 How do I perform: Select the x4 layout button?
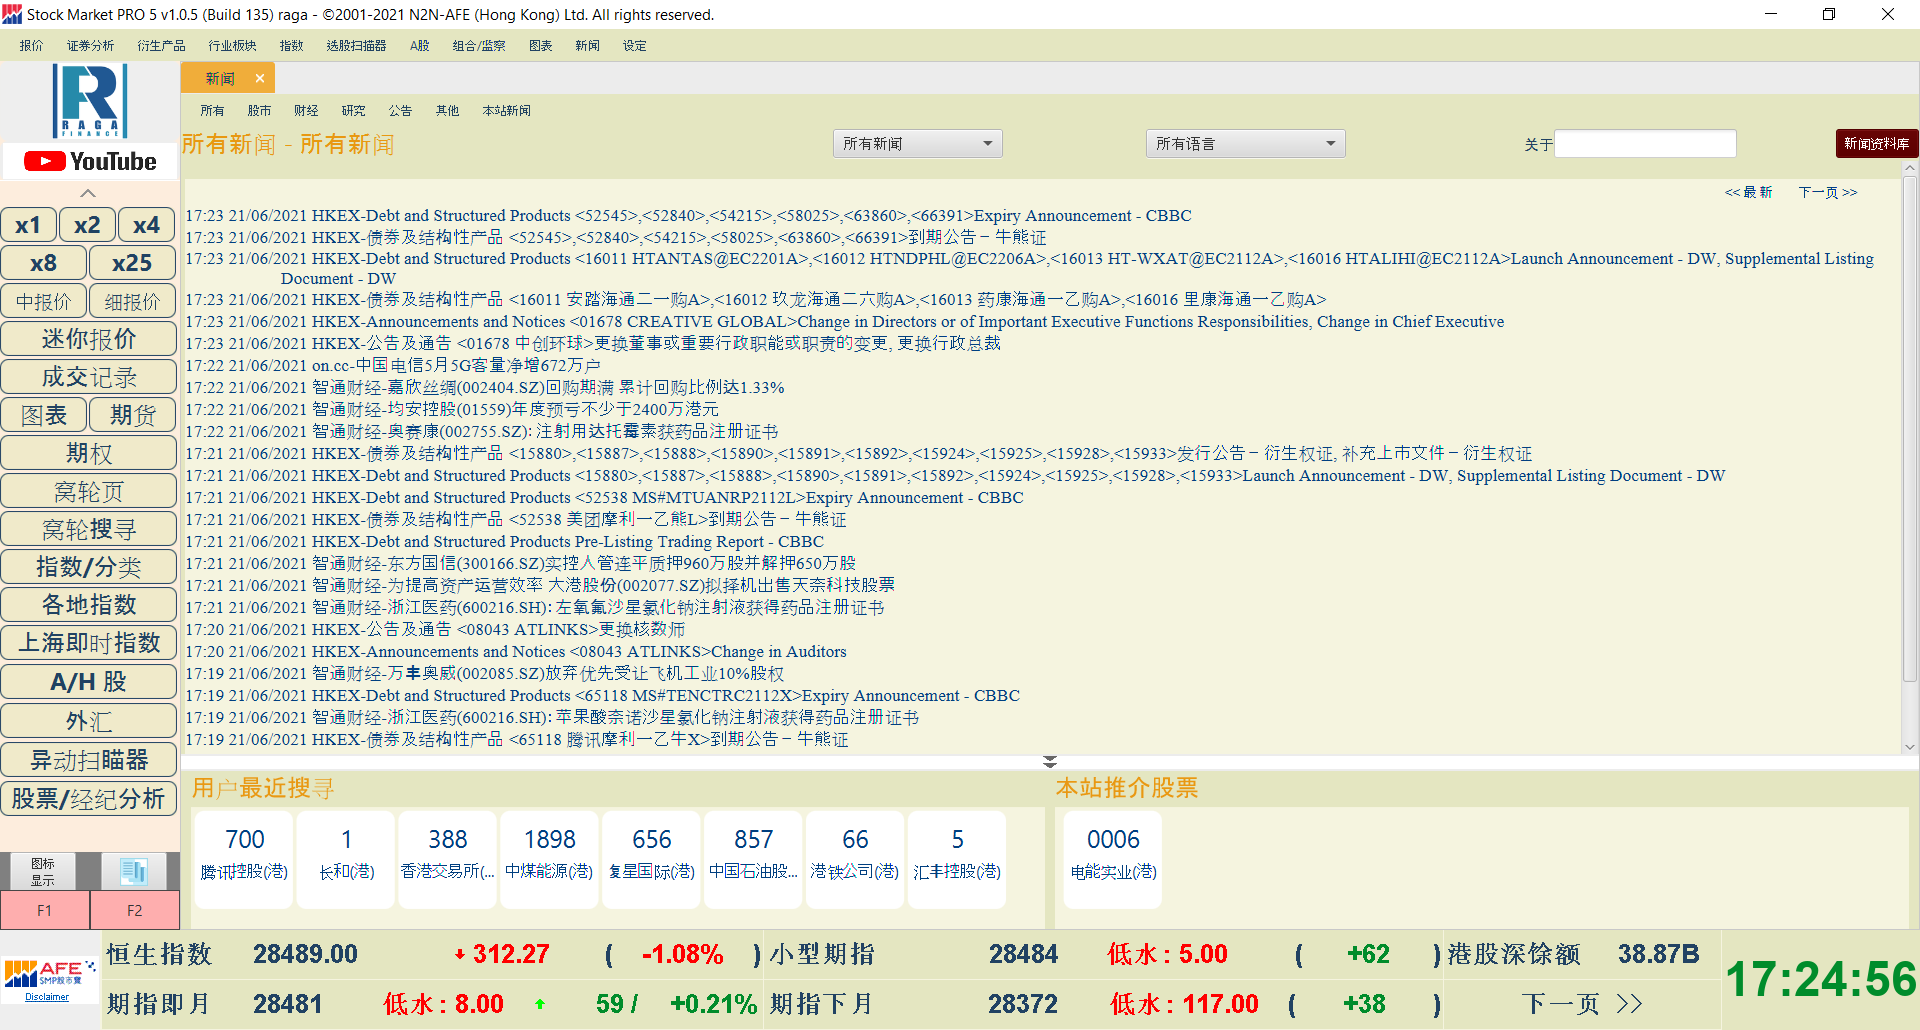click(146, 225)
